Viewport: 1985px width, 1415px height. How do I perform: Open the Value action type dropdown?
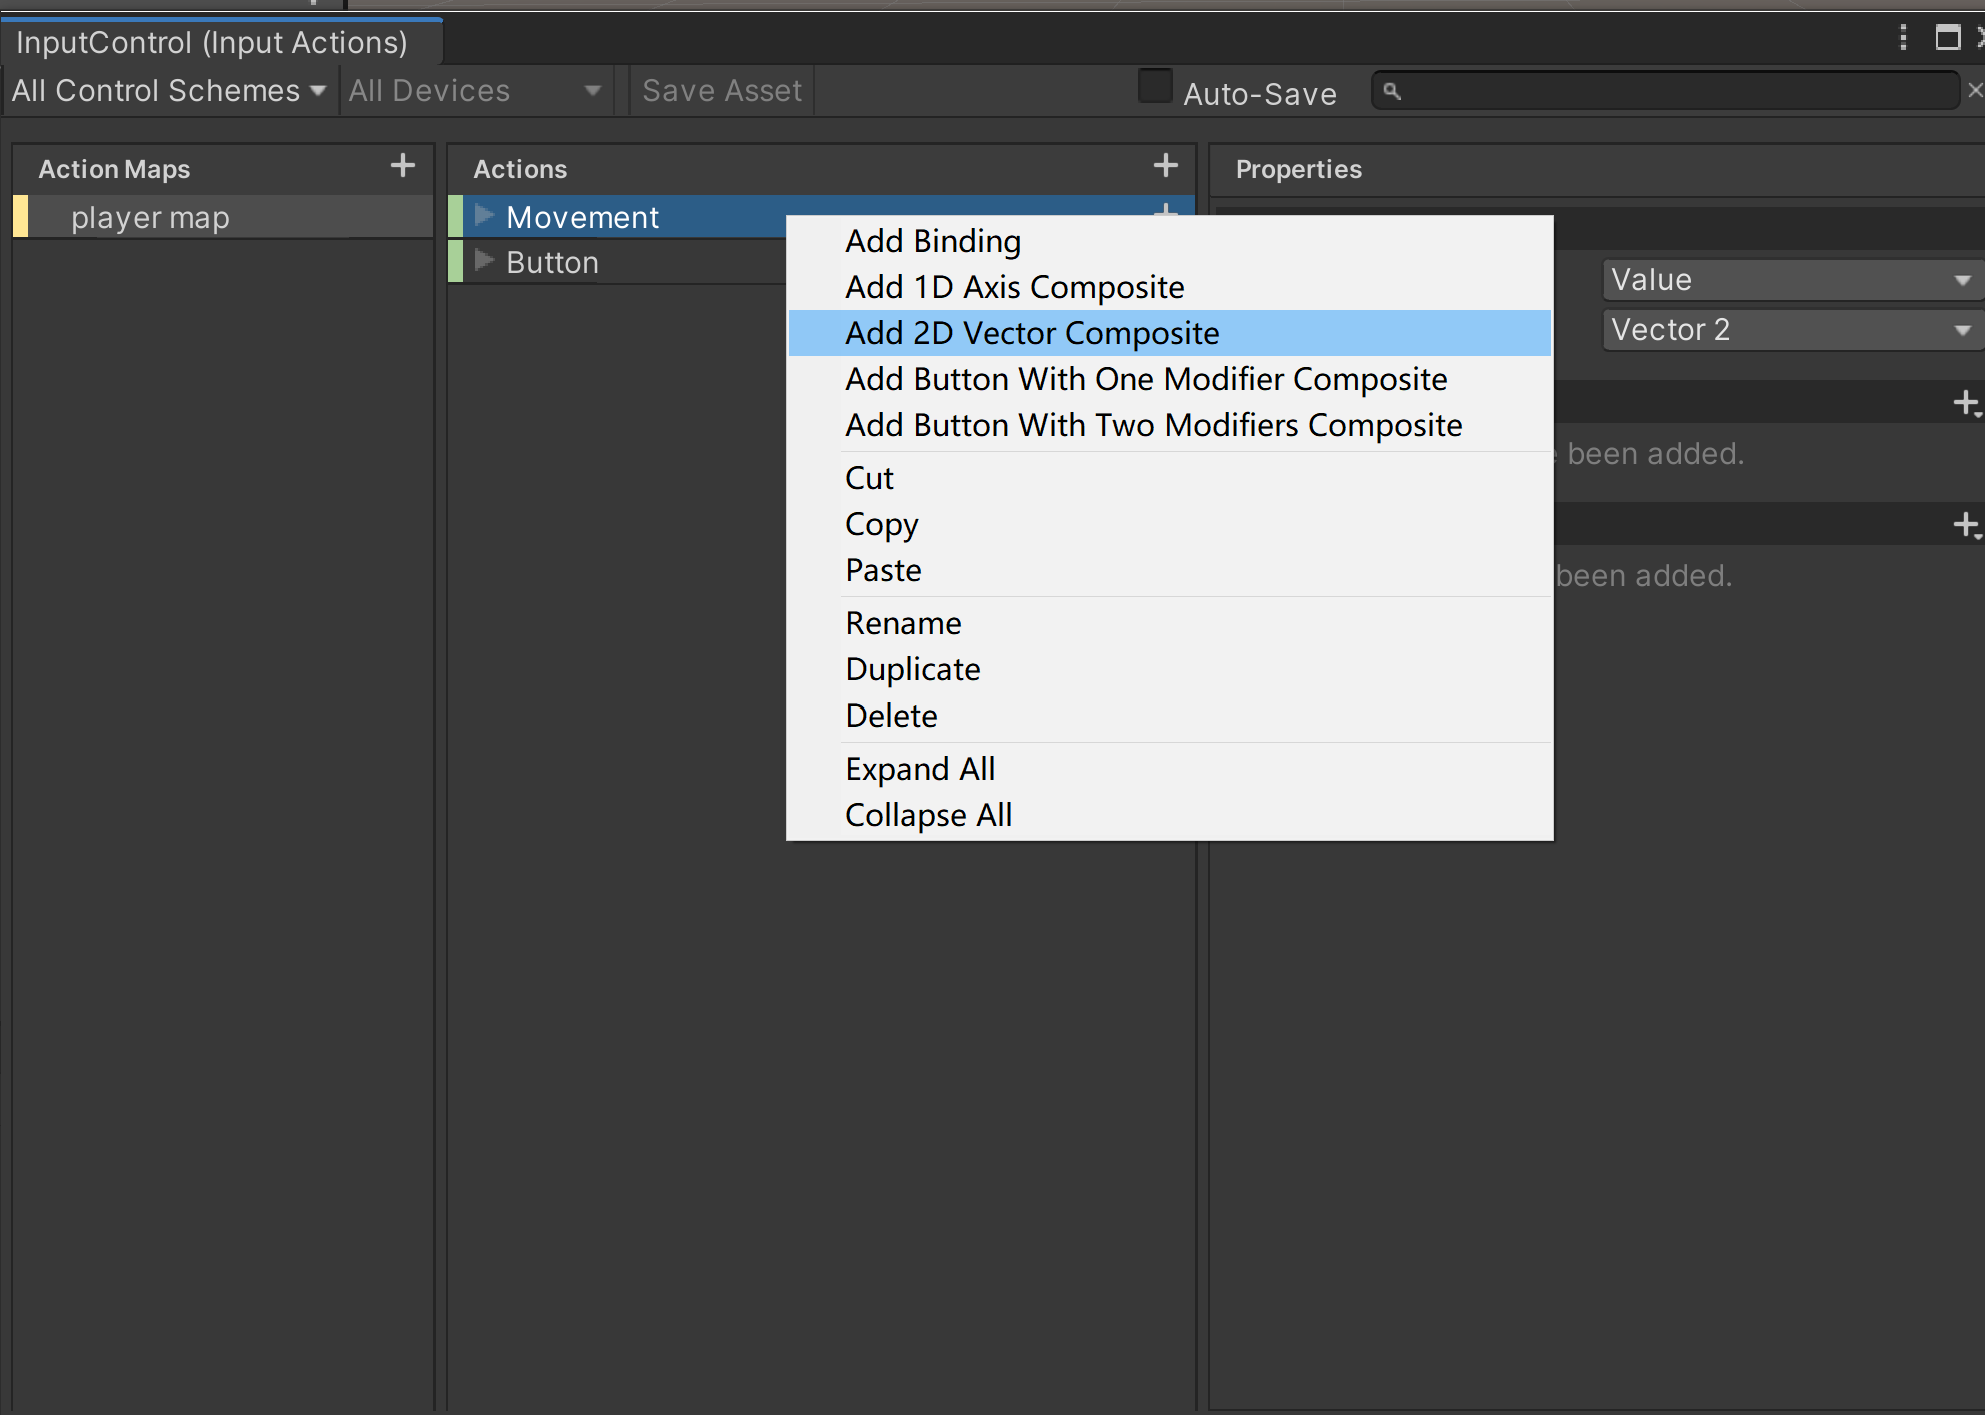point(1790,280)
